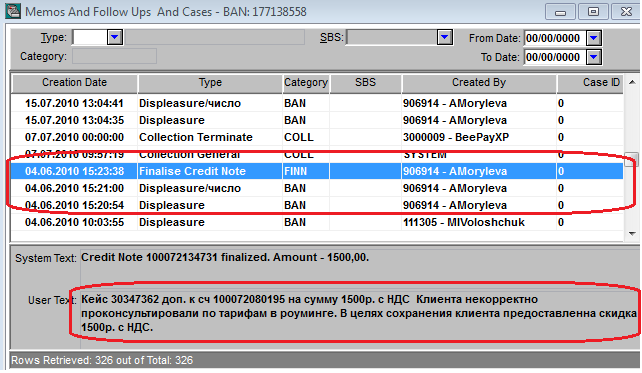This screenshot has height=373, width=642.
Task: Select row dated 15.07.2010 13:04:35
Action: click(x=317, y=120)
